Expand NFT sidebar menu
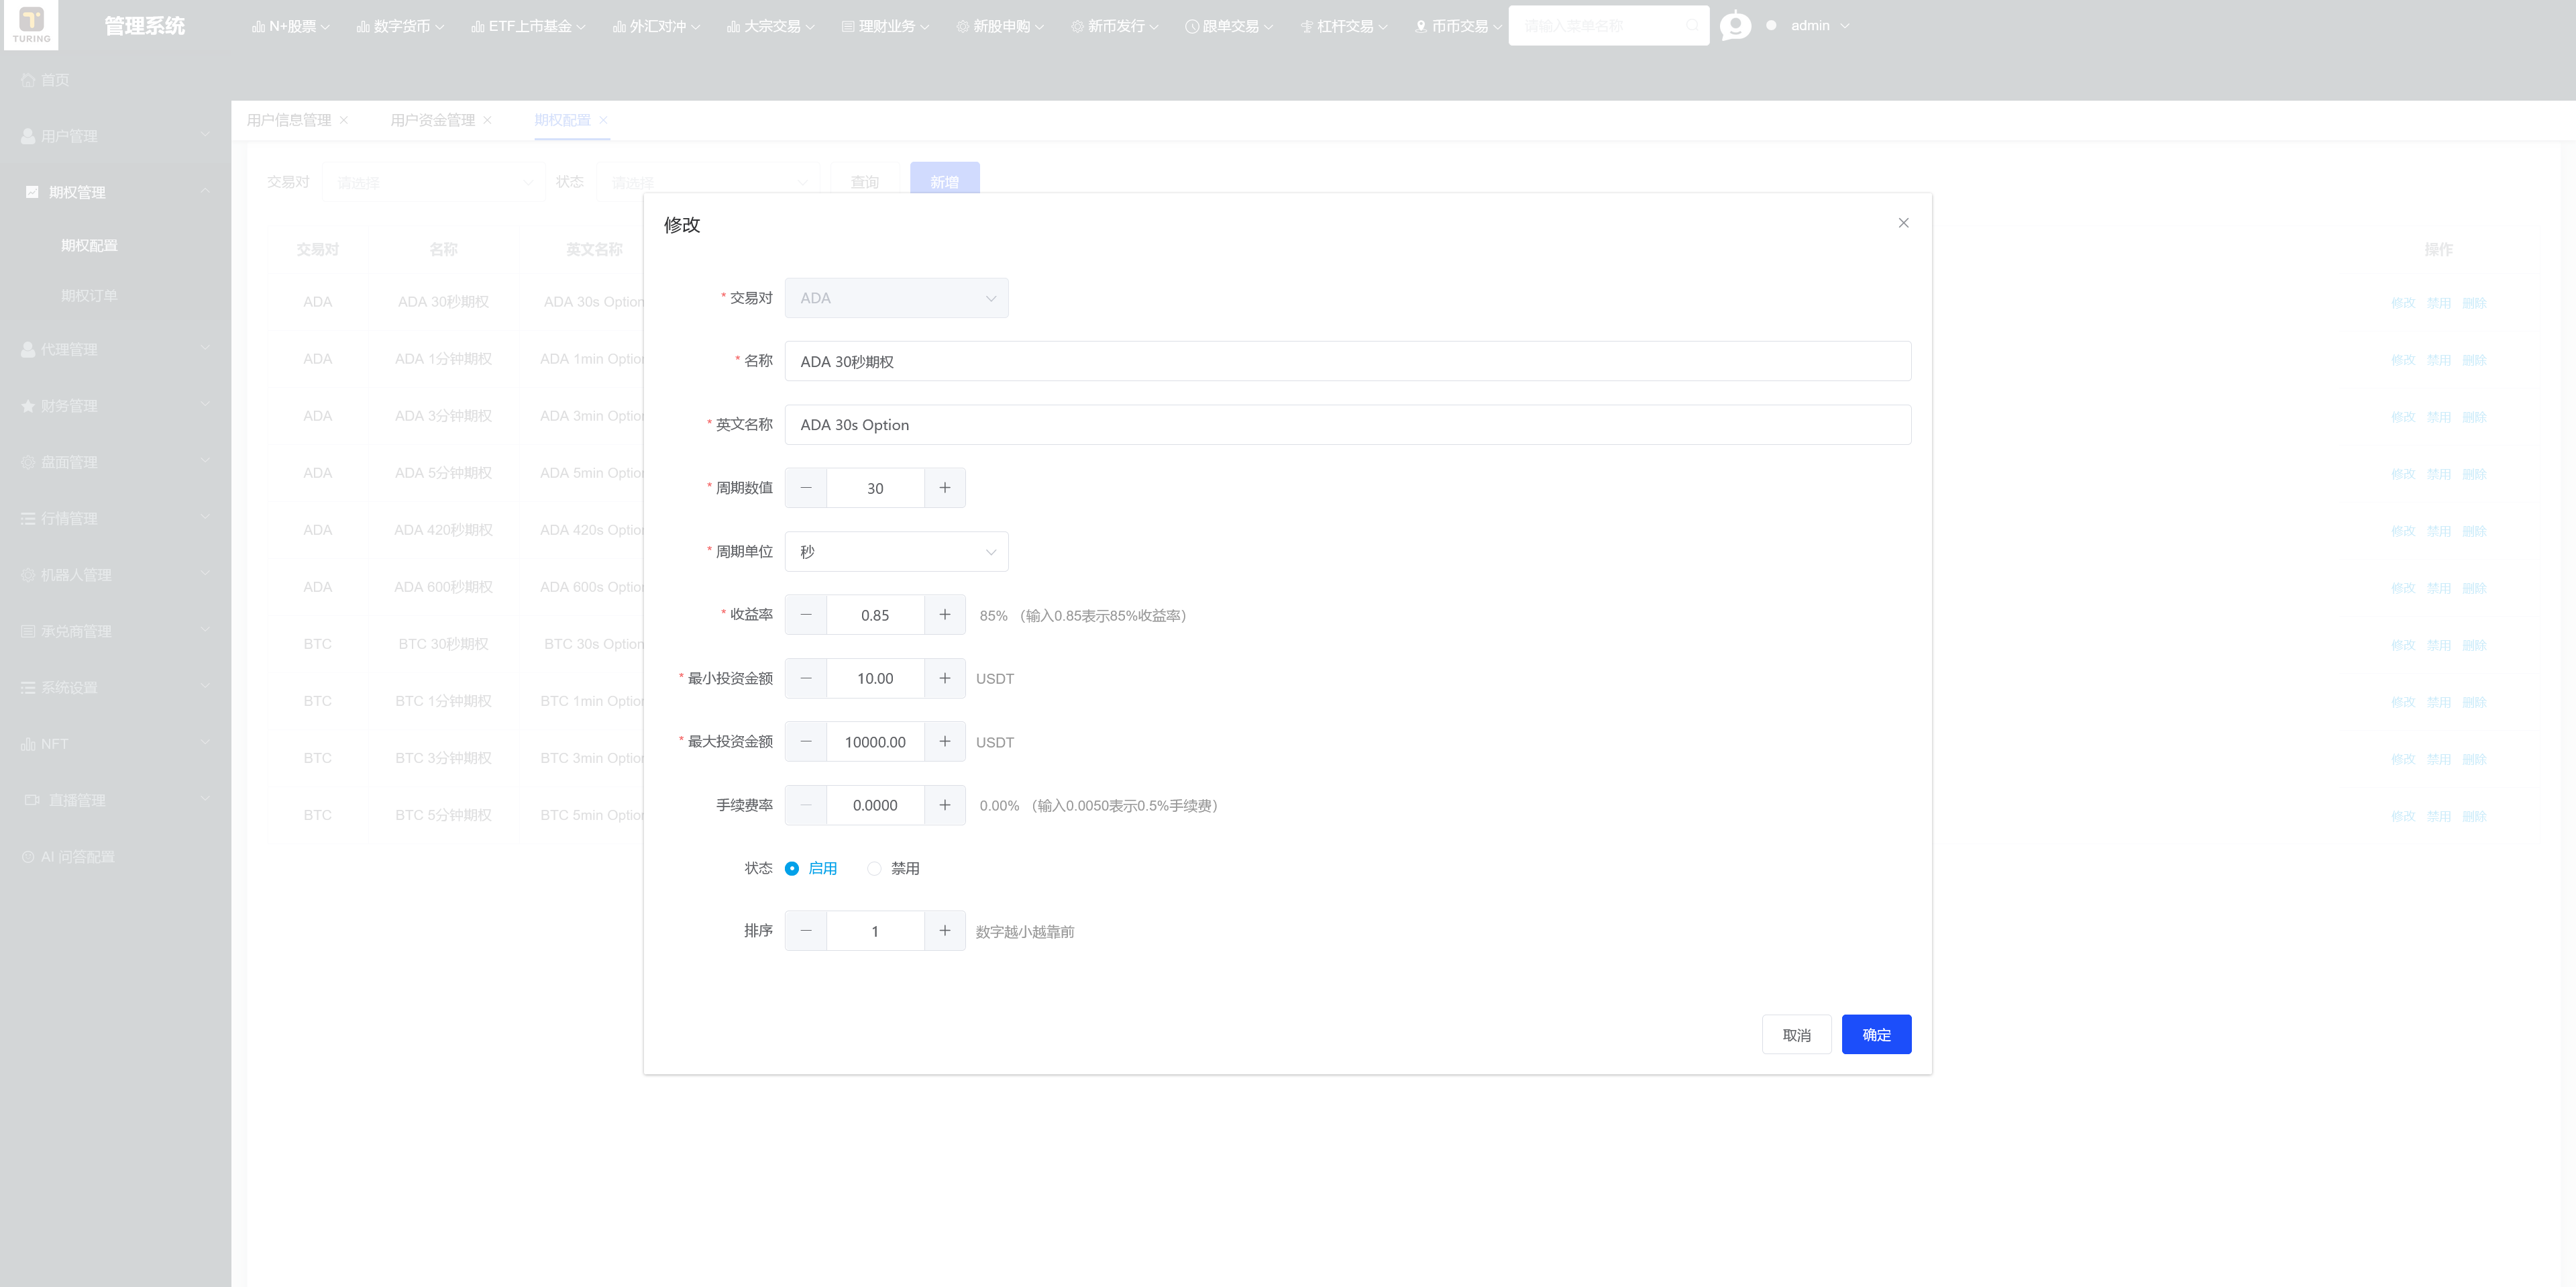Screen dimensions: 2576x1287 click(x=115, y=743)
